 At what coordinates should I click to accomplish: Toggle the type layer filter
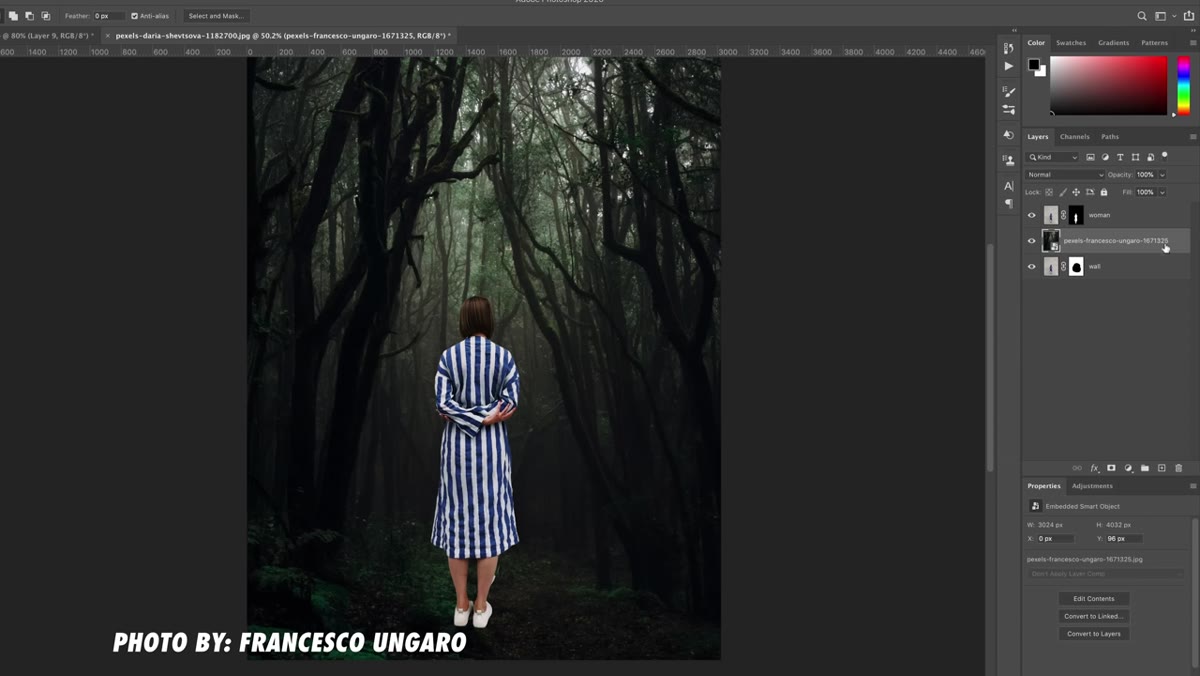pos(1120,157)
